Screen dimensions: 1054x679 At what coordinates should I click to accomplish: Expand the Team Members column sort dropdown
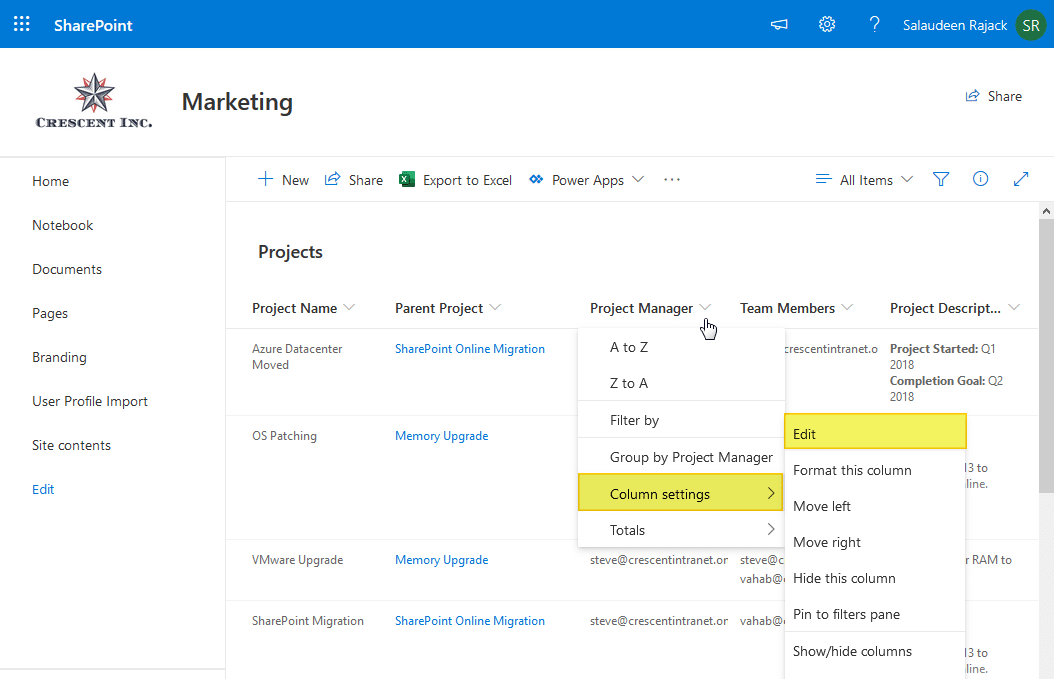coord(847,308)
